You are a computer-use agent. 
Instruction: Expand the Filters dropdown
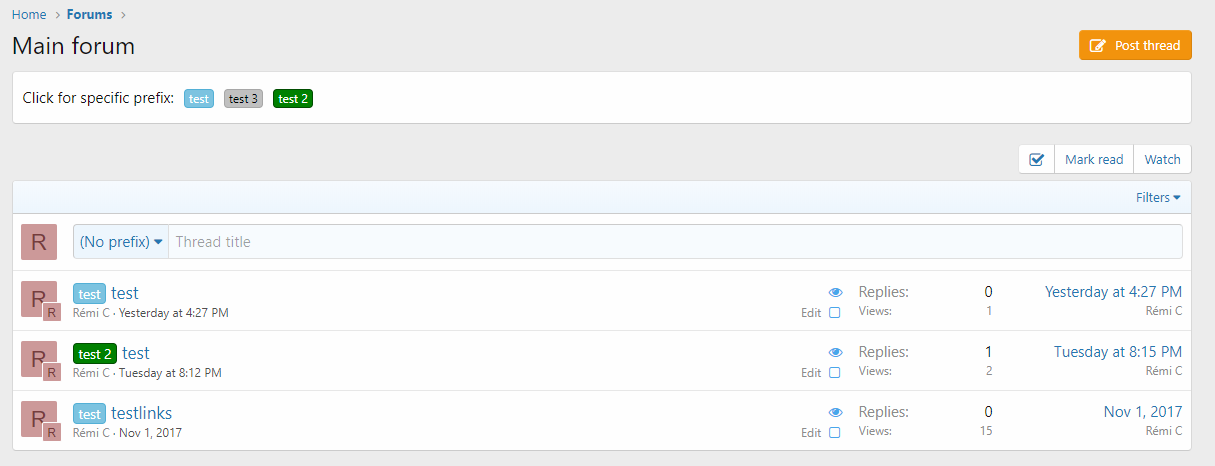[x=1158, y=197]
